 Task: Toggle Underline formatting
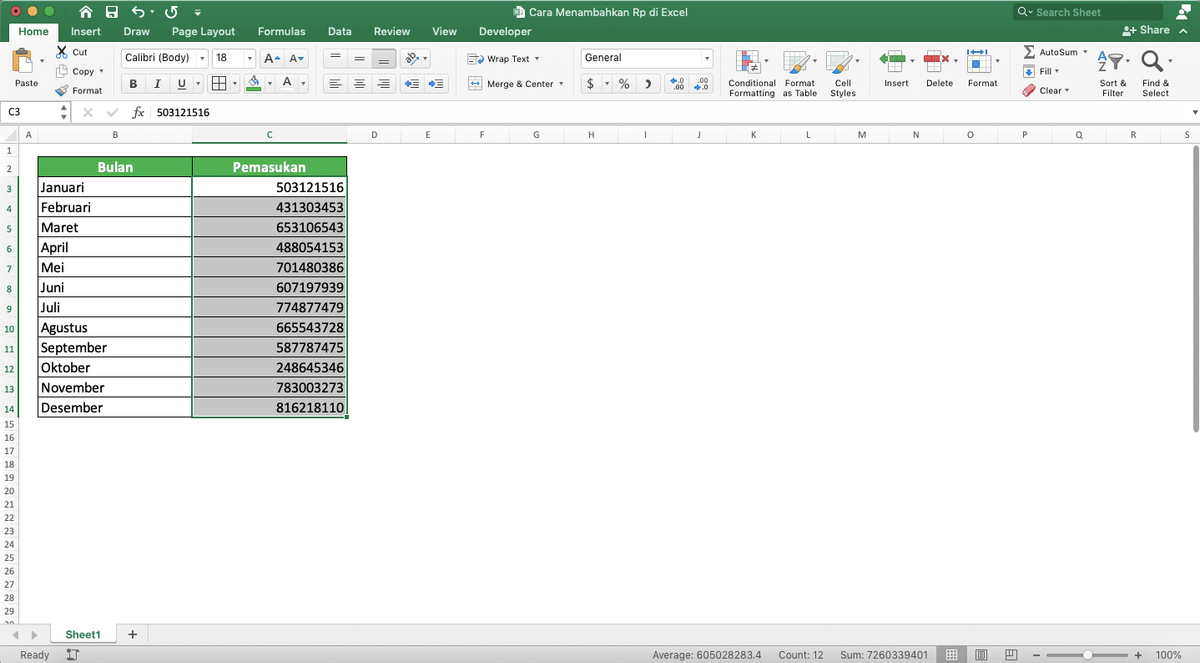(181, 84)
